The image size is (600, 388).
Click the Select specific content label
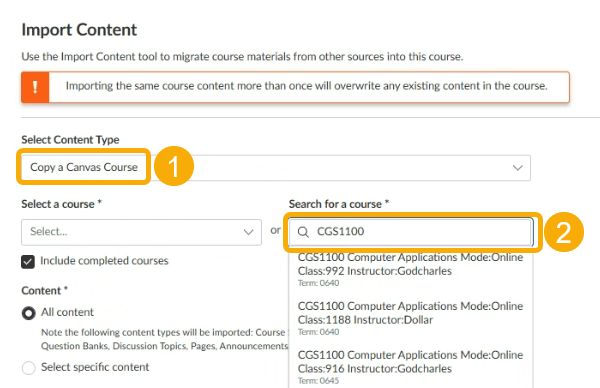tap(95, 367)
